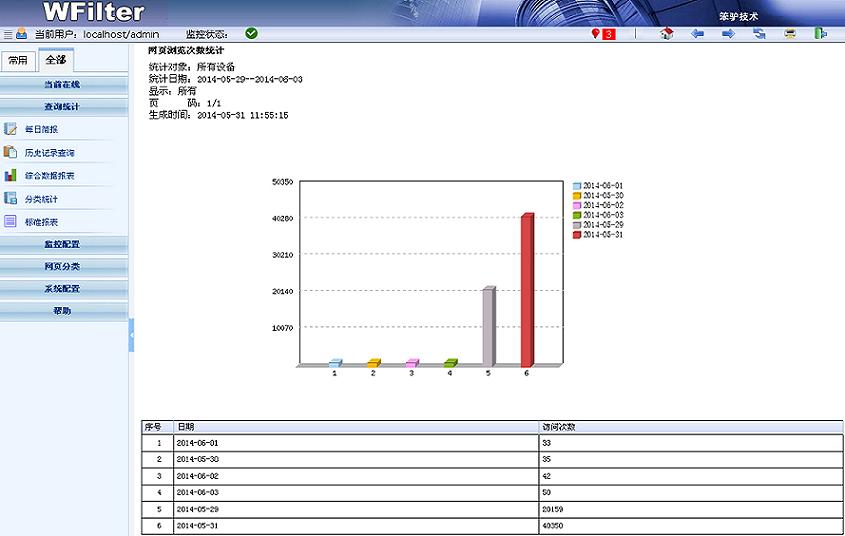This screenshot has height=536, width=845.
Task: Go back with the left arrow icon
Action: coord(698,34)
